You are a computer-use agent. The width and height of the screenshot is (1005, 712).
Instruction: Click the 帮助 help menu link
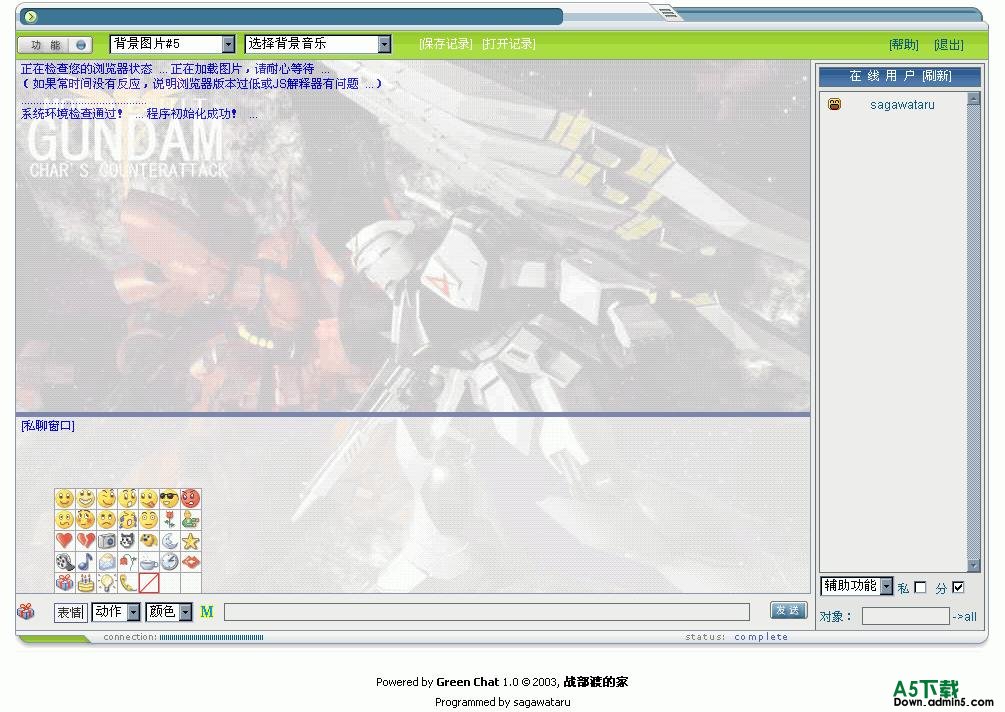tap(903, 45)
